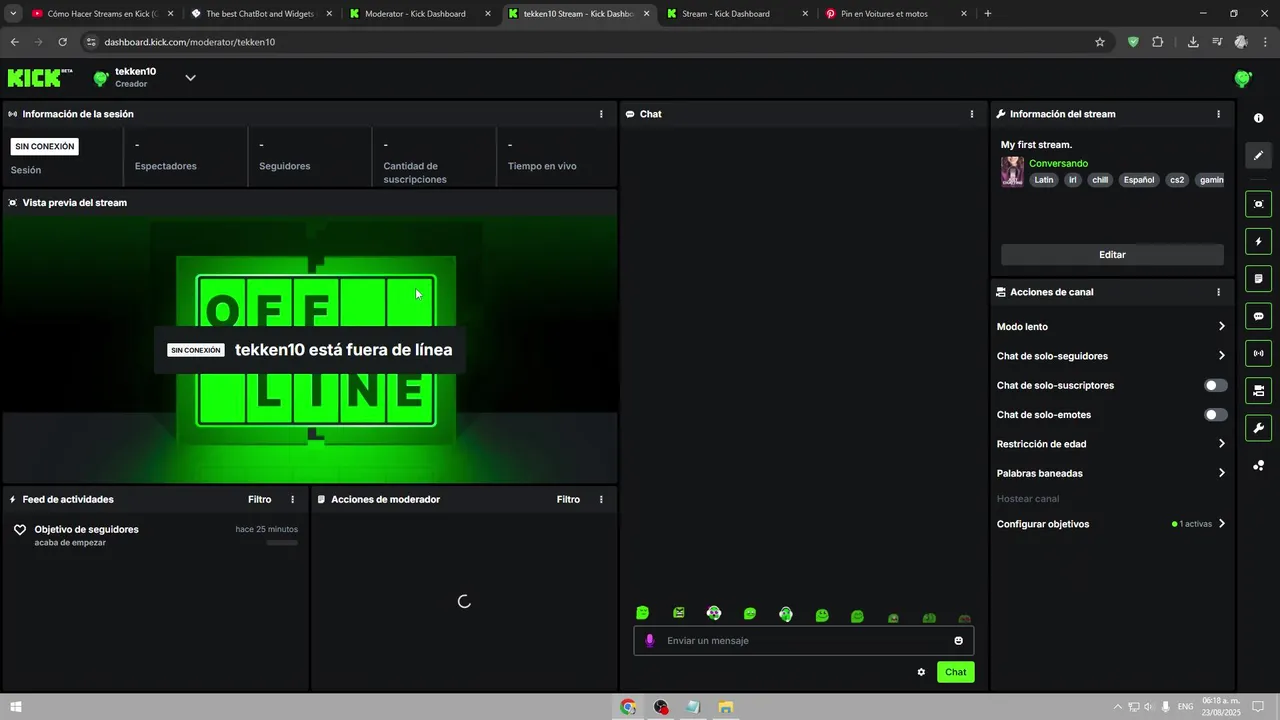Switch to The best ChatBot and Widgets tab
Viewport: 1280px width, 720px height.
coord(261,14)
